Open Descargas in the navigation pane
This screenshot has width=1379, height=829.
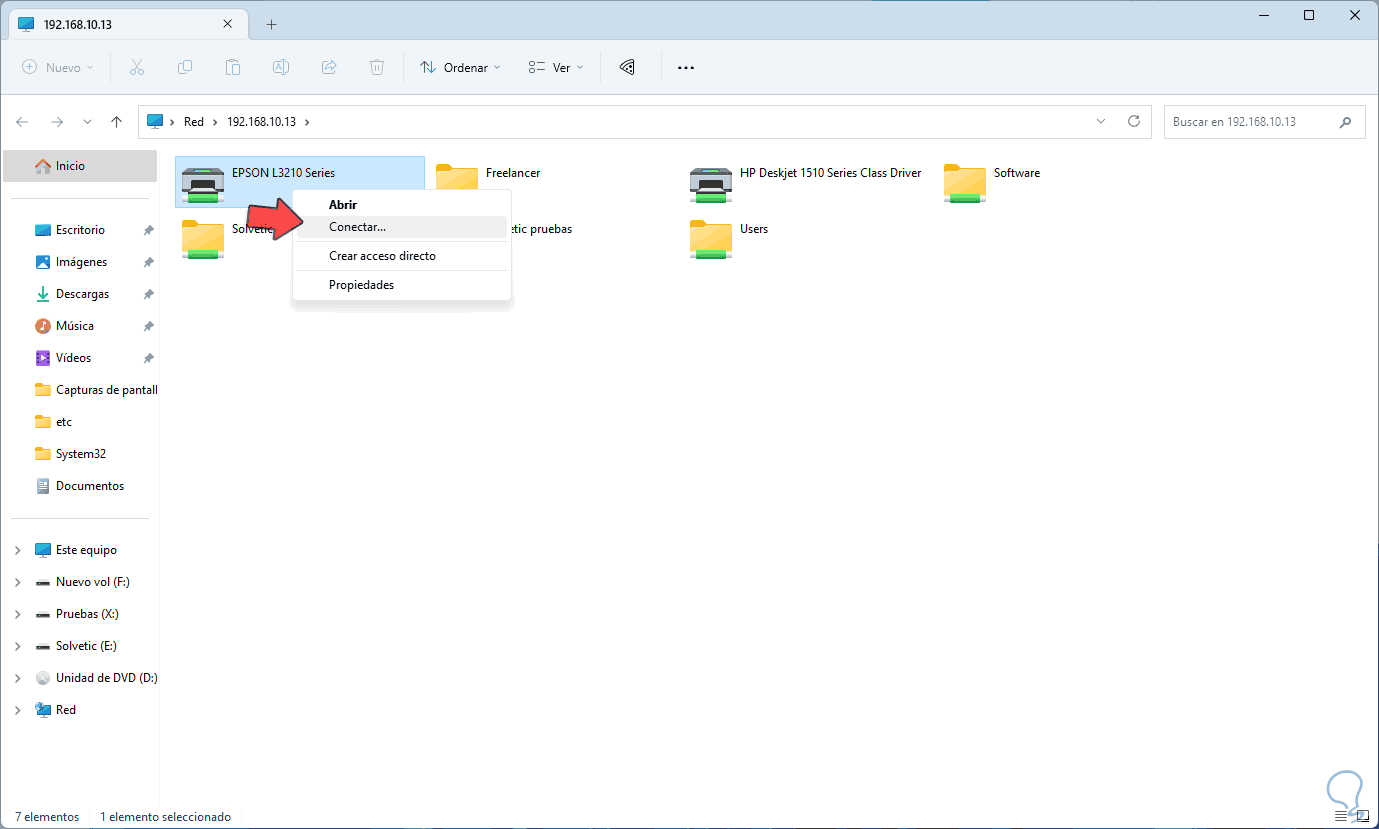tap(80, 294)
